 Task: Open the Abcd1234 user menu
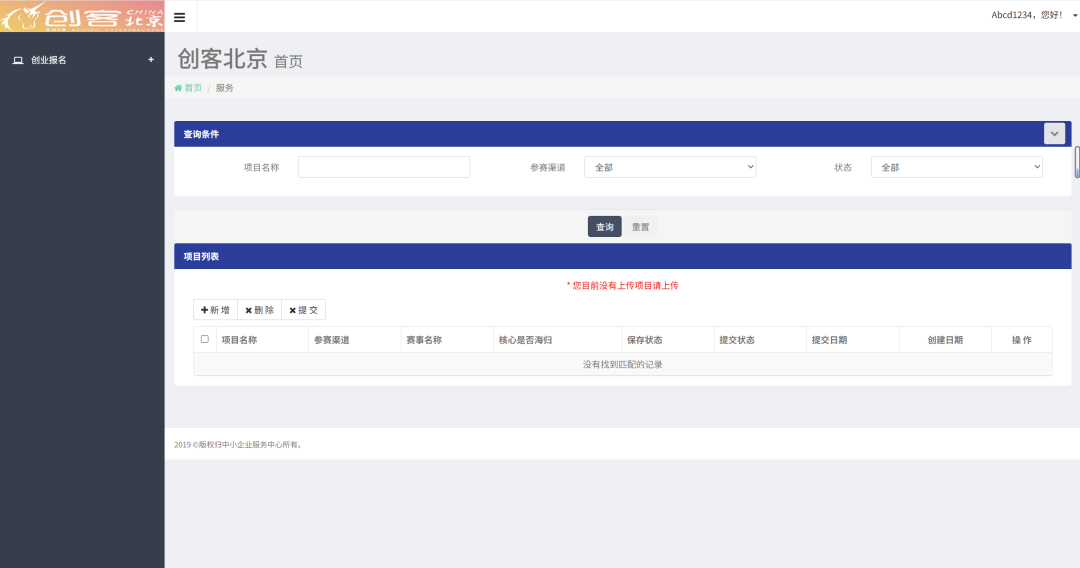1034,16
